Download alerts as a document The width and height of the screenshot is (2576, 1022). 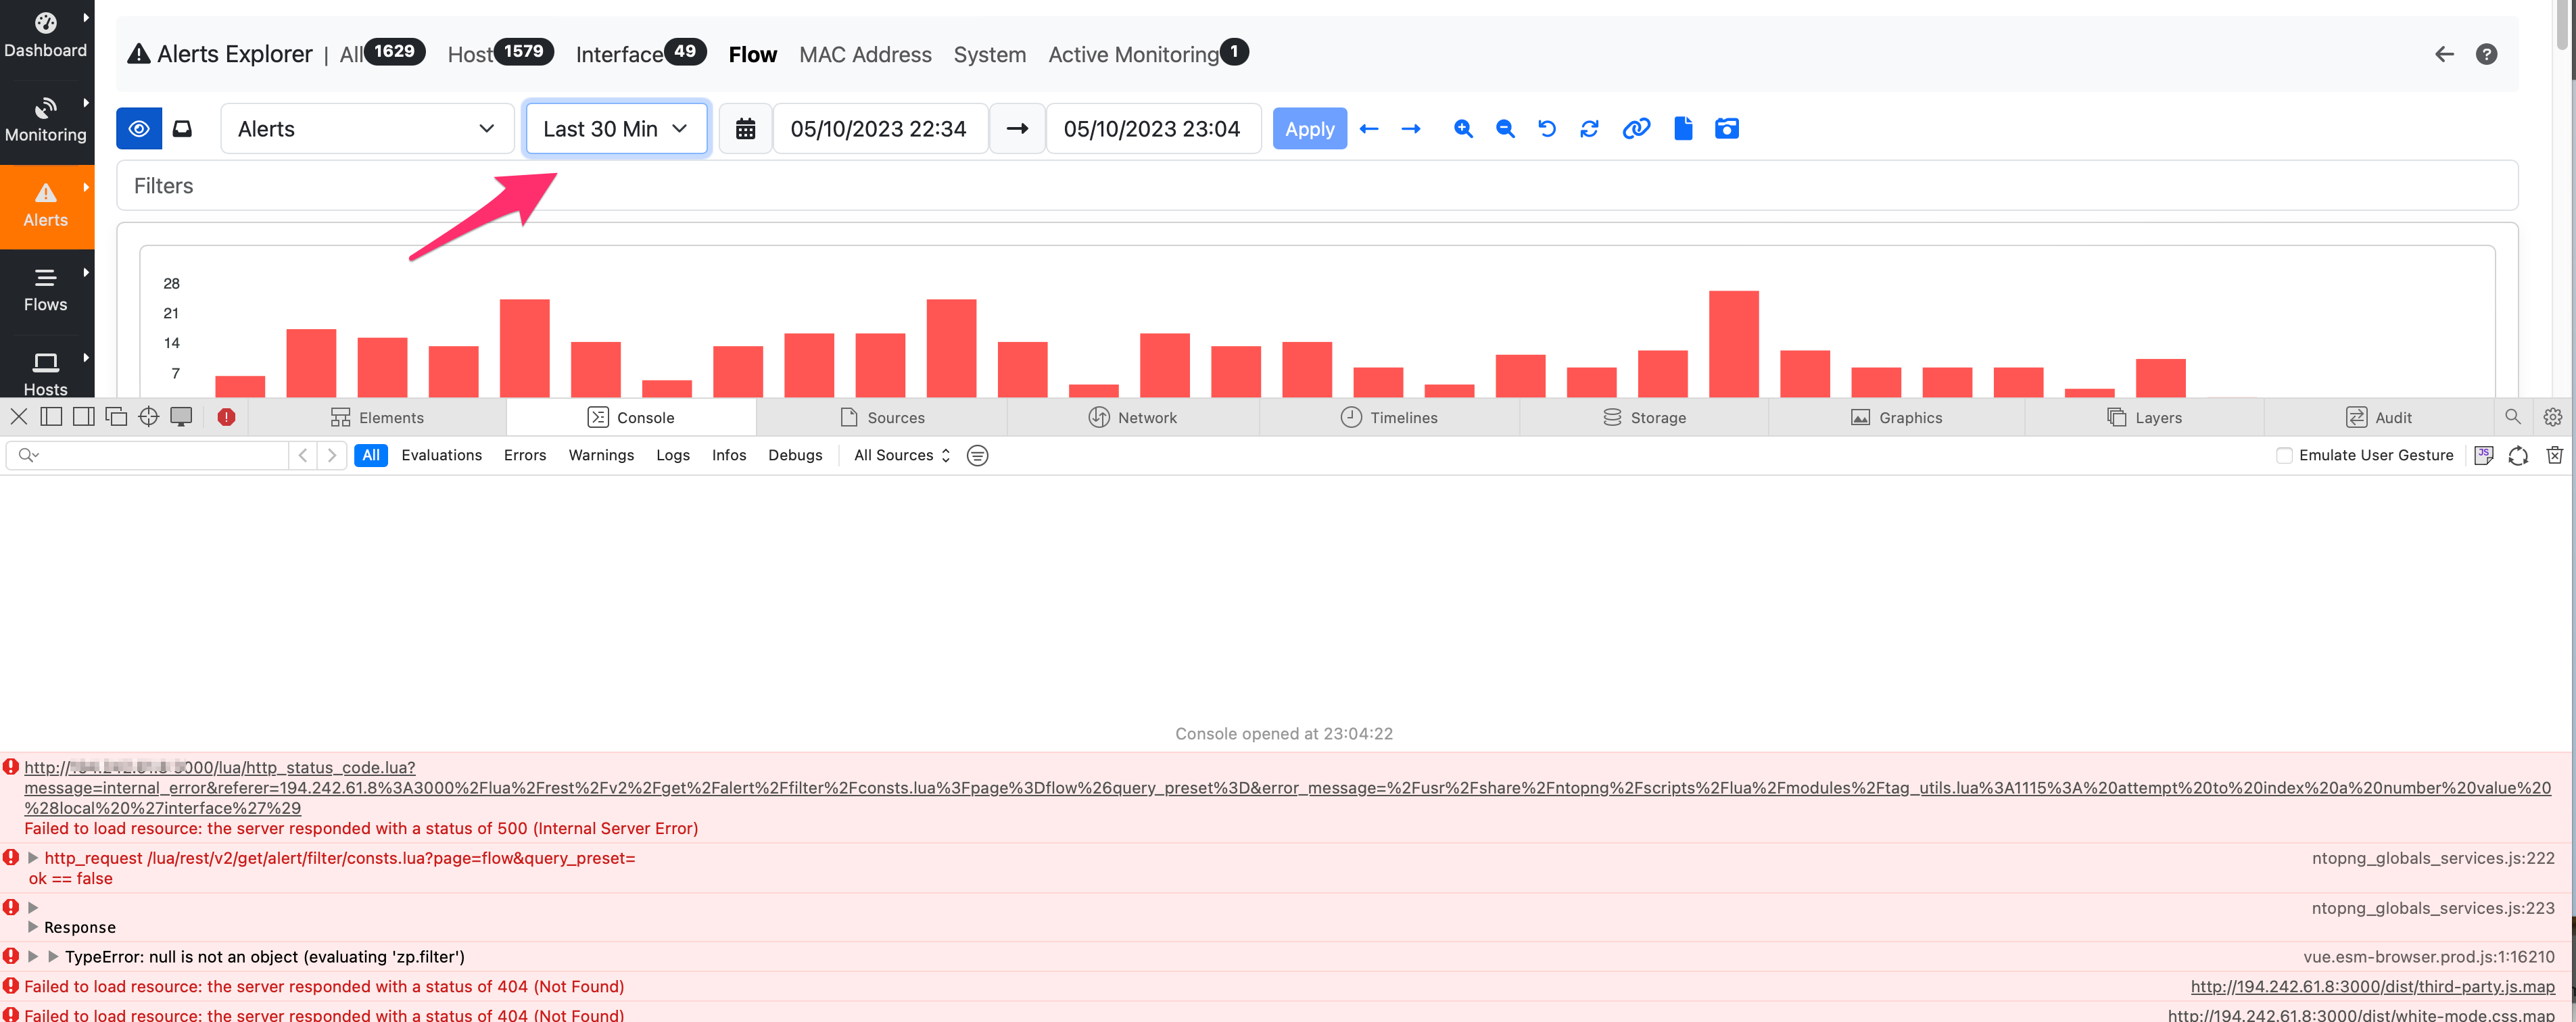click(1682, 128)
